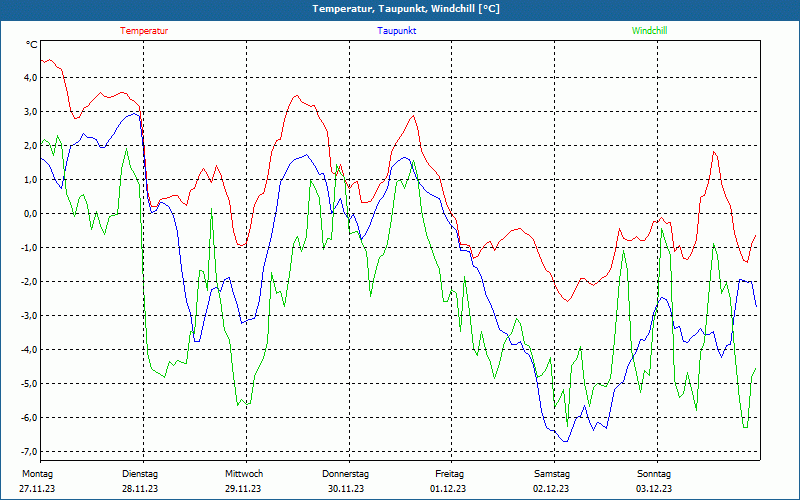Click the date 03.12.23
Viewport: 800px width, 500px height.
pyautogui.click(x=654, y=489)
